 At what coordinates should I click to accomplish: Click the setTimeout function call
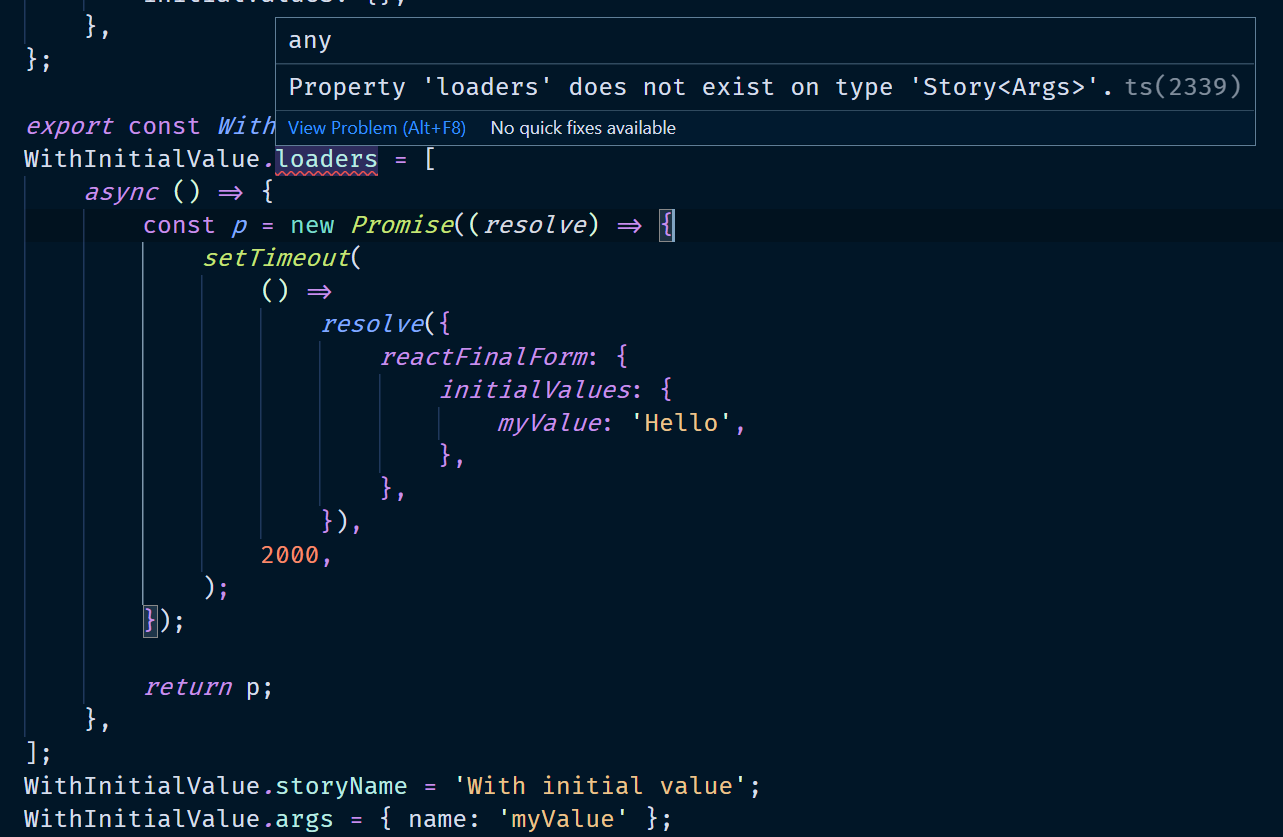point(277,257)
